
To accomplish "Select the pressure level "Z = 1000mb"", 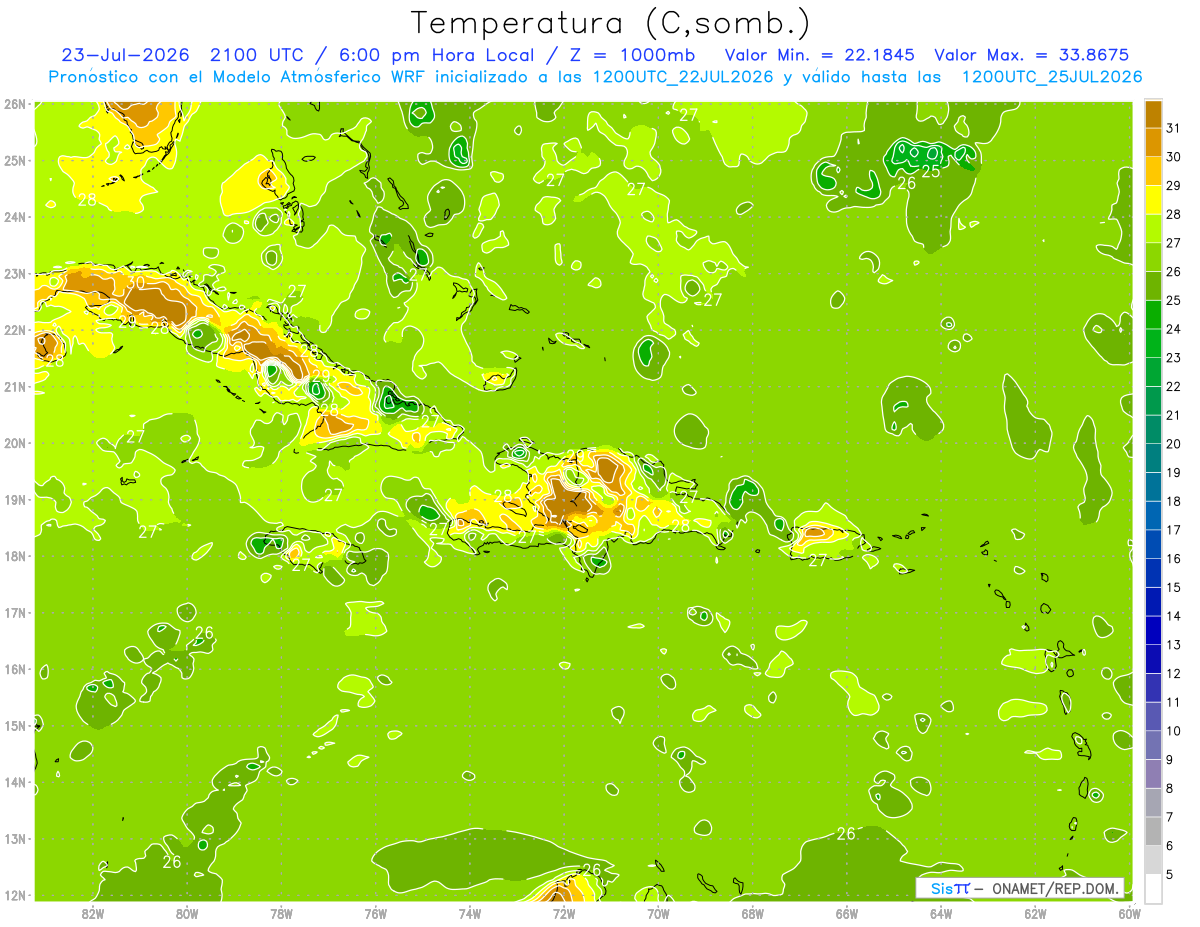I will 632,55.
